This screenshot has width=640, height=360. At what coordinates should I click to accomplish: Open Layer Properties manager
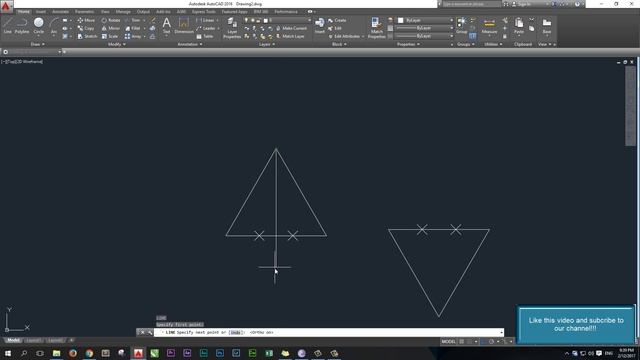coord(232,28)
